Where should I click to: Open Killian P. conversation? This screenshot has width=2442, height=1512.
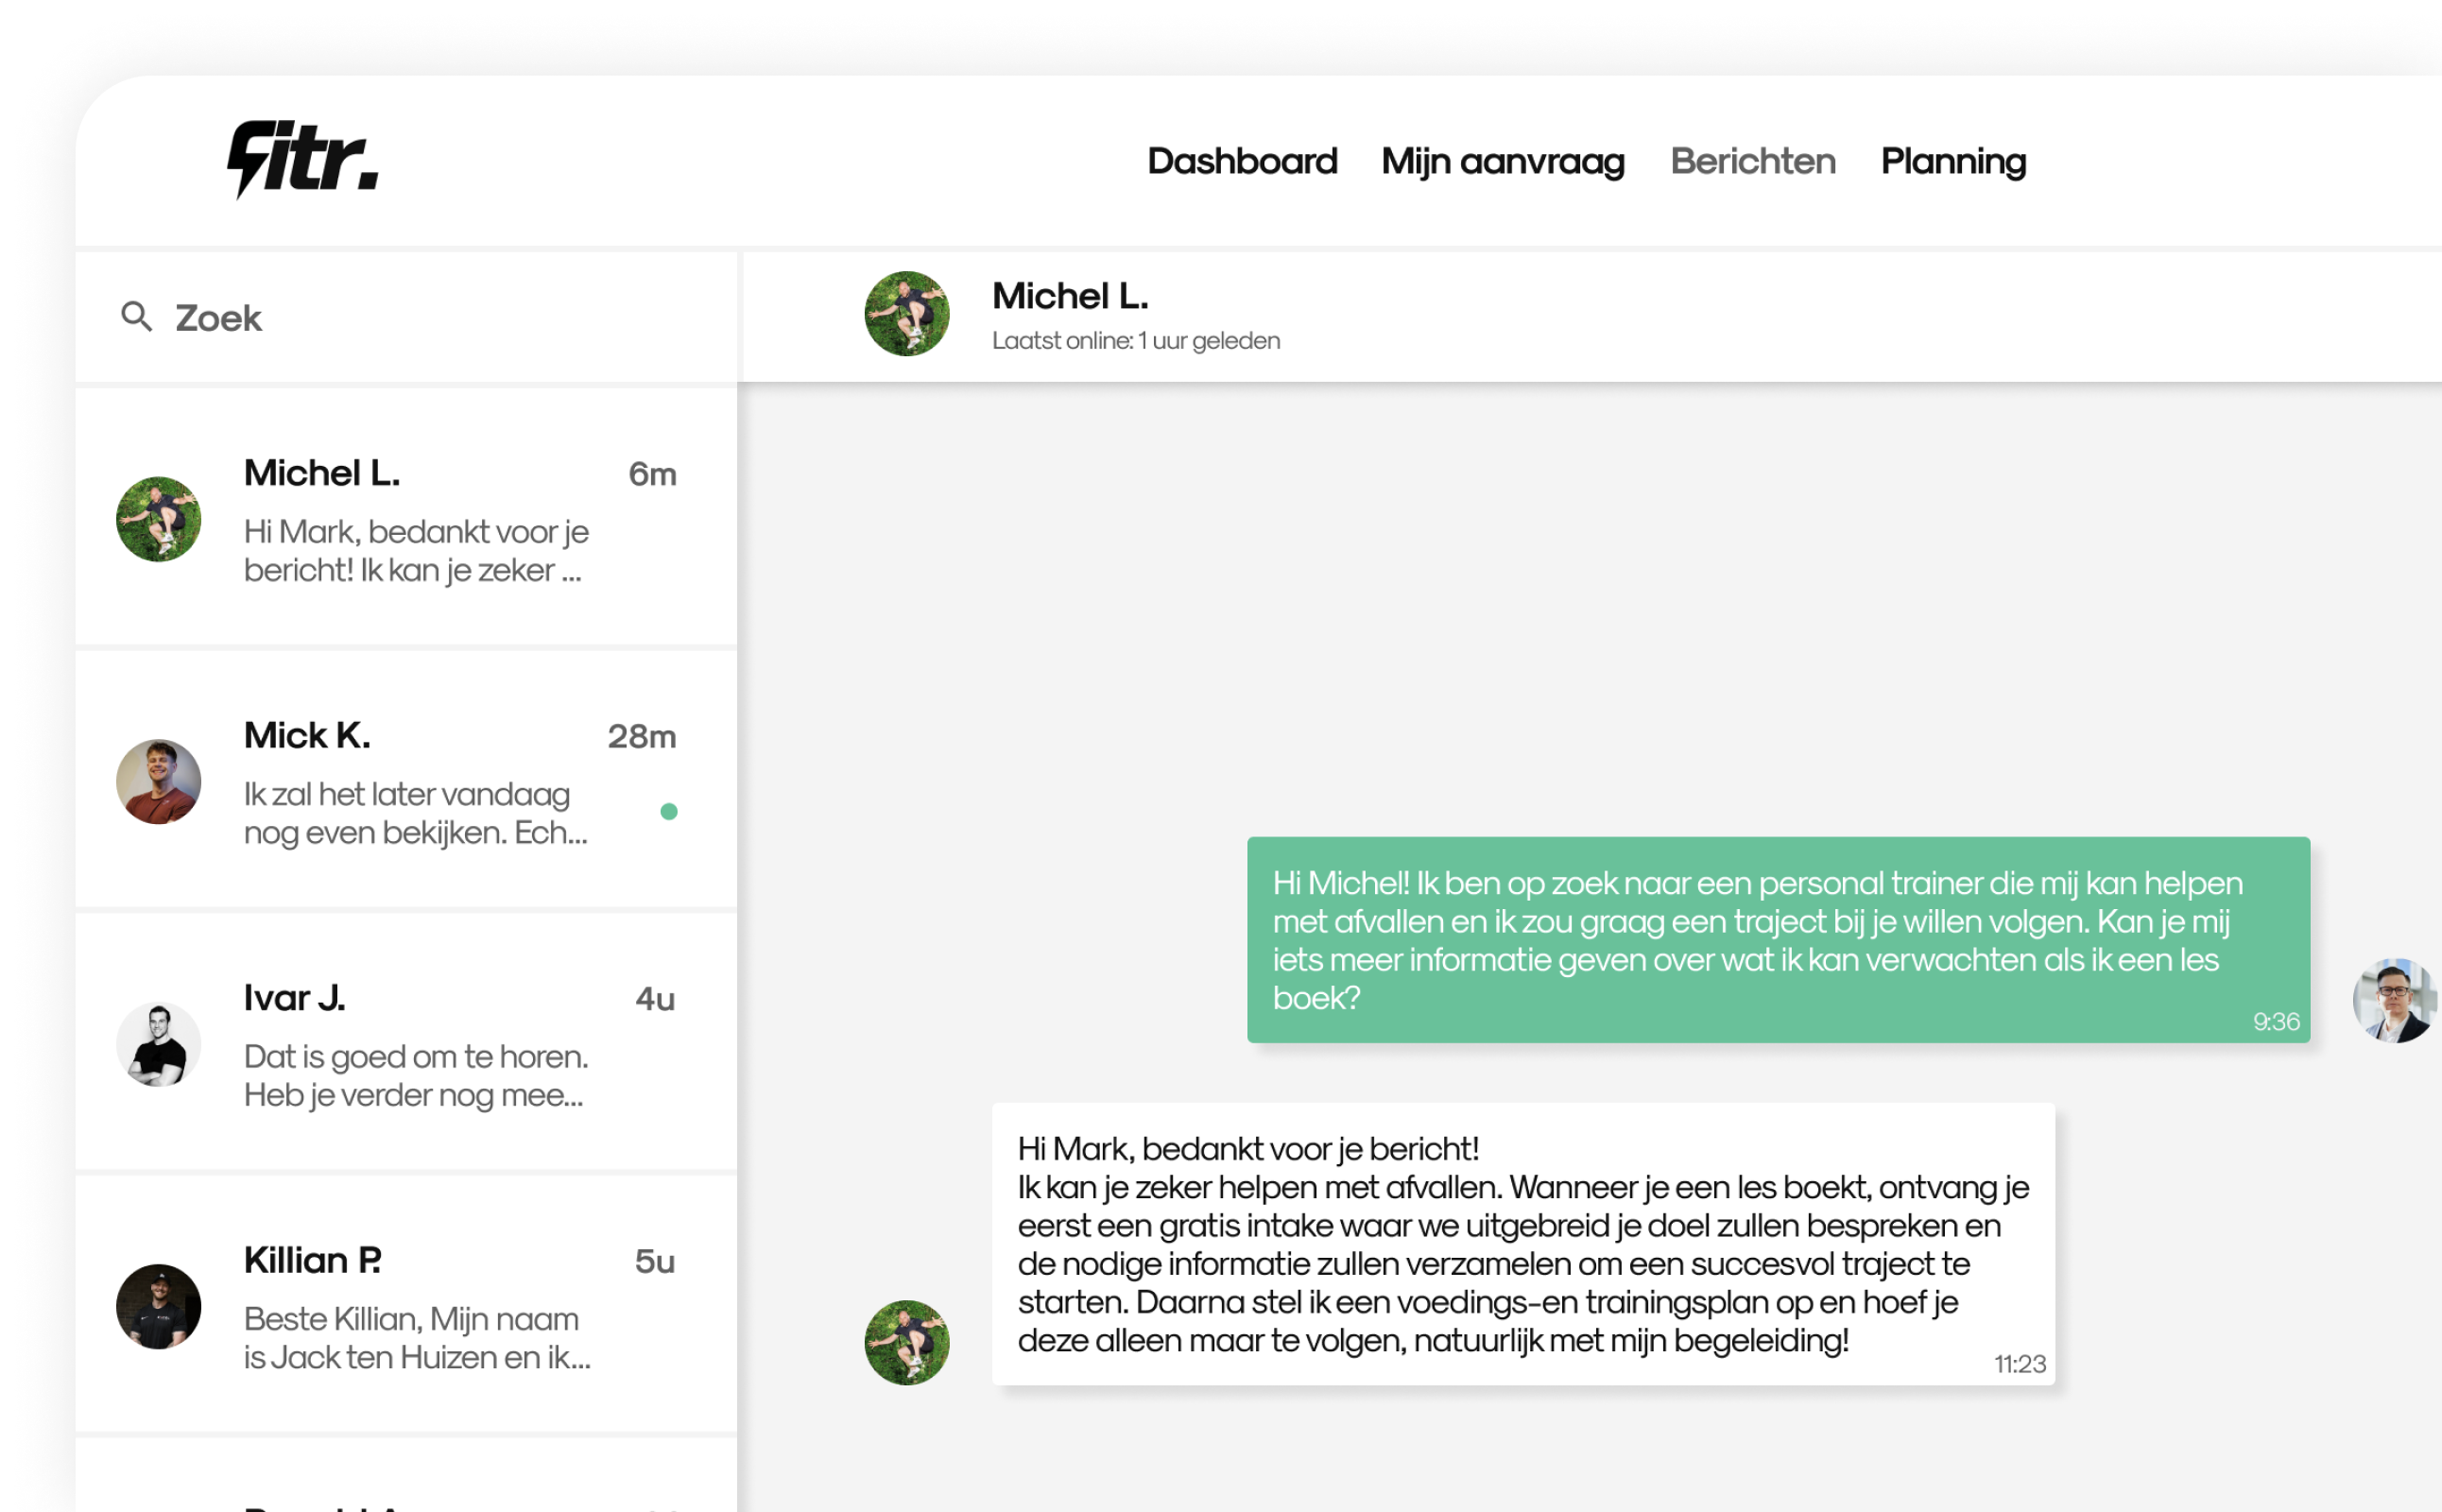pyautogui.click(x=406, y=1304)
